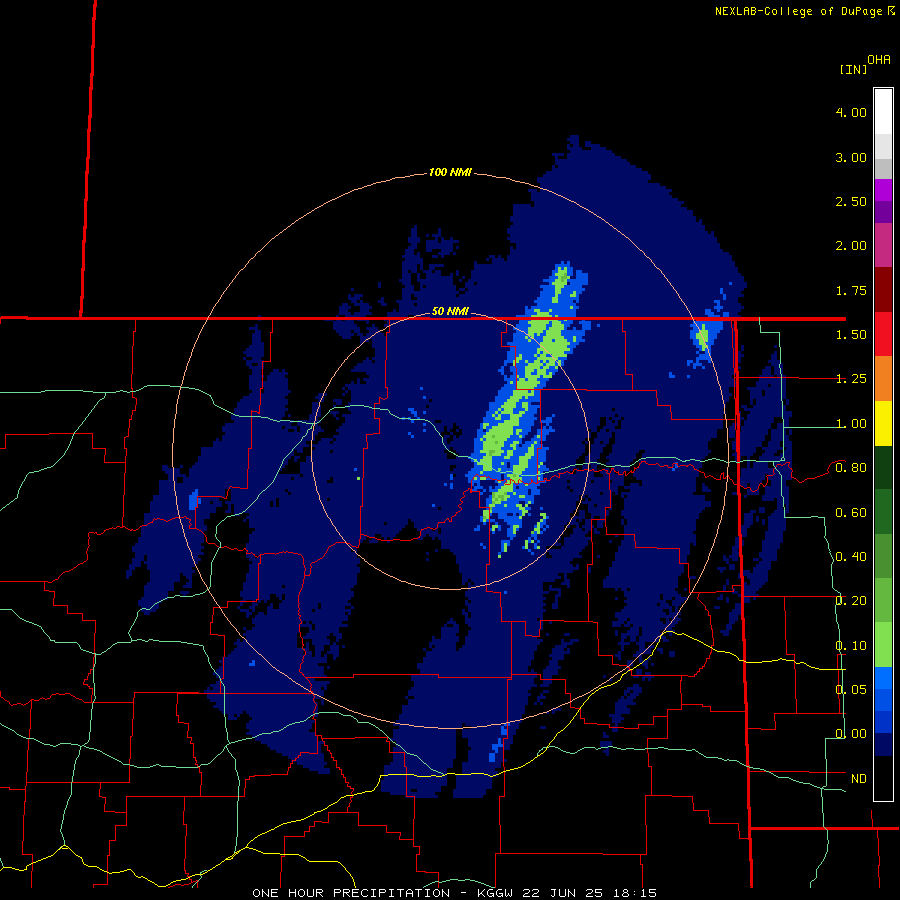
Task: Click the 0.40 legend value
Action: pyautogui.click(x=851, y=557)
